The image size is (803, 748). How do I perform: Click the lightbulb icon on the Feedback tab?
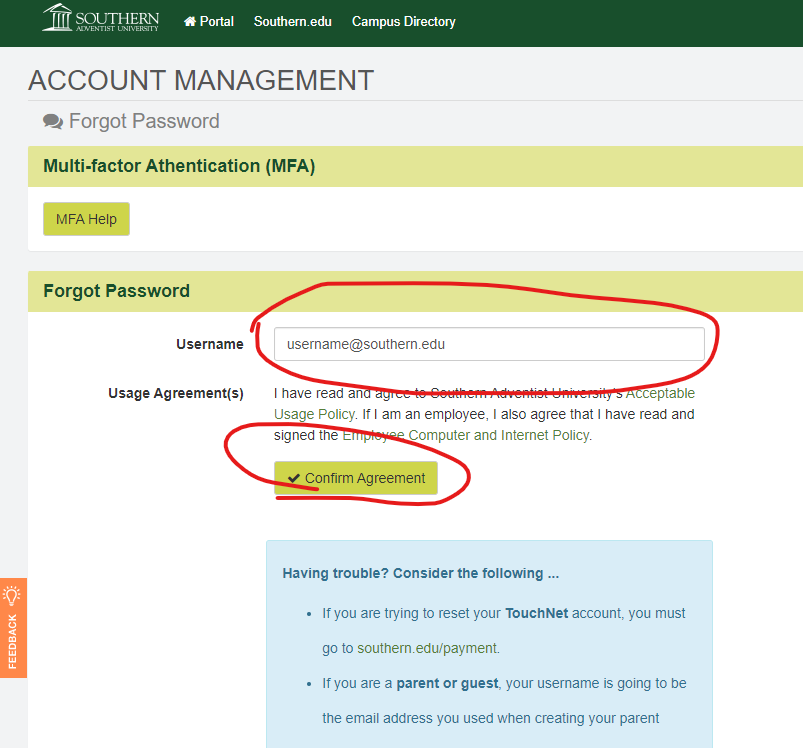pyautogui.click(x=13, y=595)
